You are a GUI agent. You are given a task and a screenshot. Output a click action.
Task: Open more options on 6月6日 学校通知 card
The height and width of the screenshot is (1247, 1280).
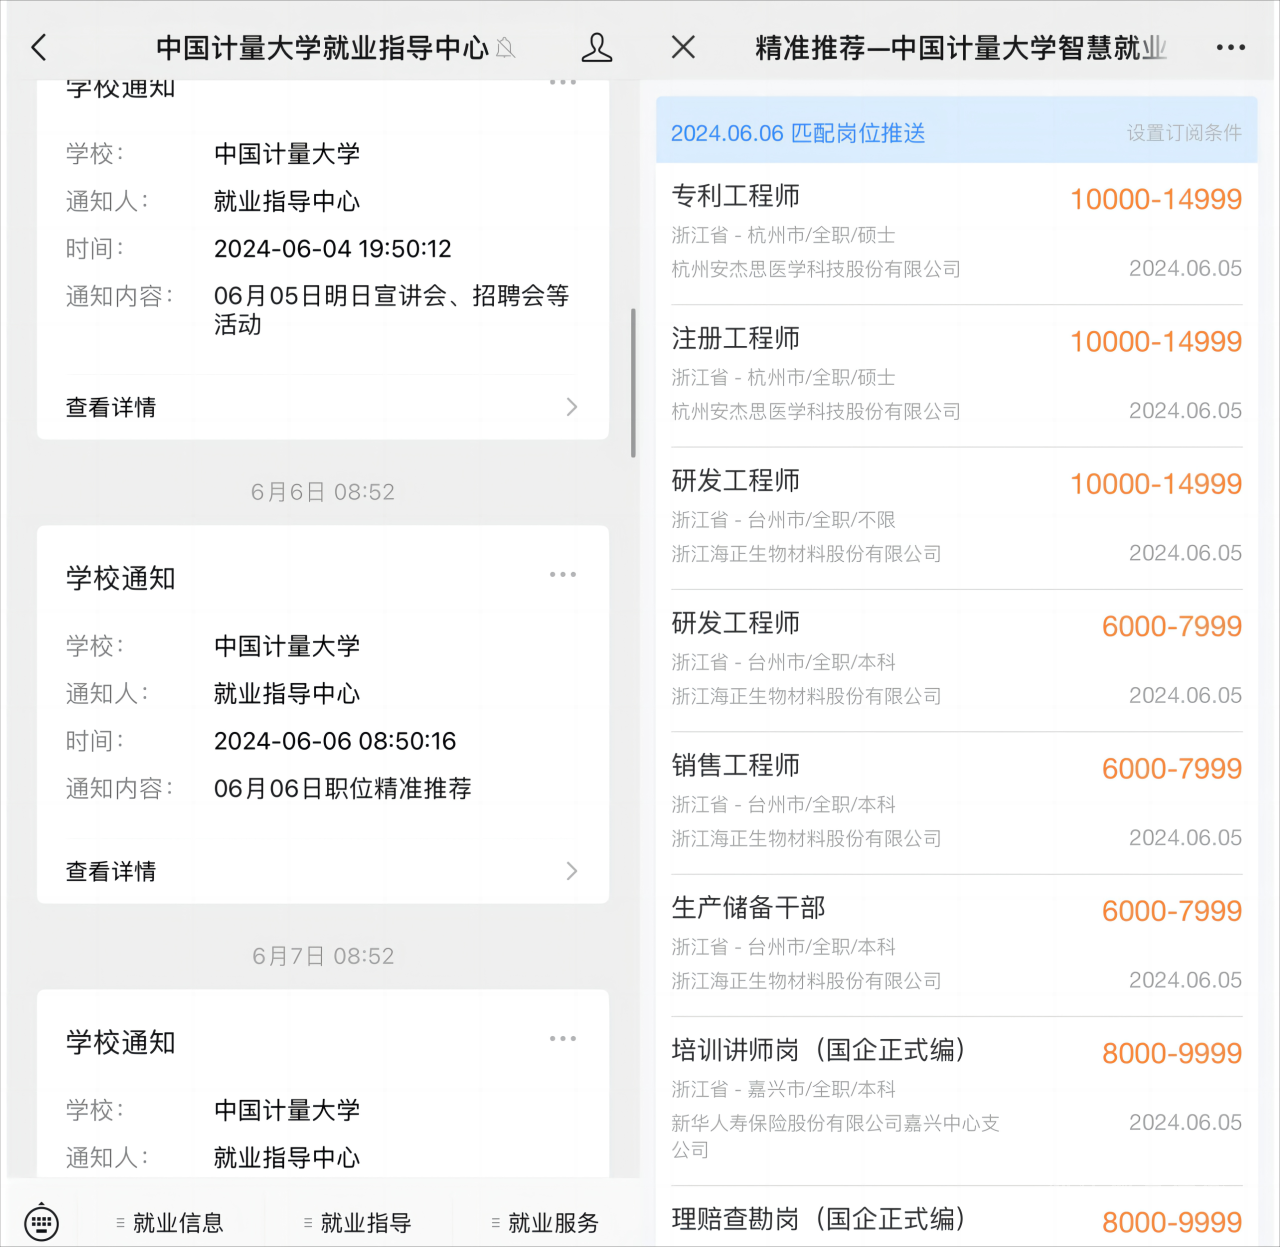pos(563,574)
